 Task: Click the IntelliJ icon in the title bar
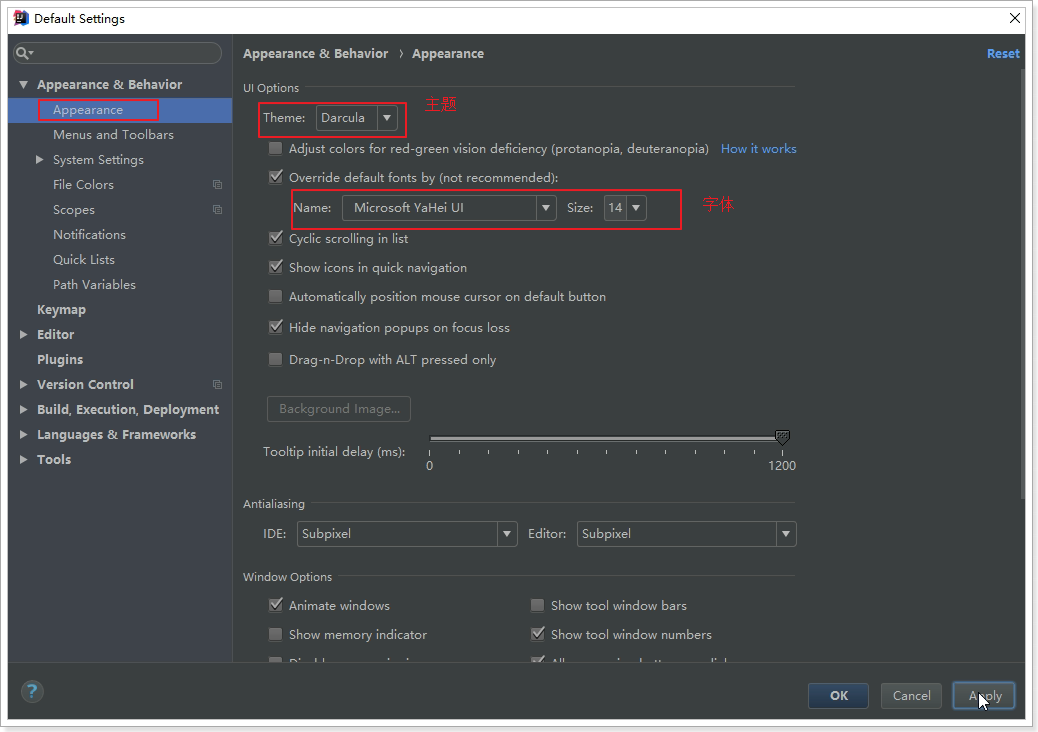click(20, 18)
